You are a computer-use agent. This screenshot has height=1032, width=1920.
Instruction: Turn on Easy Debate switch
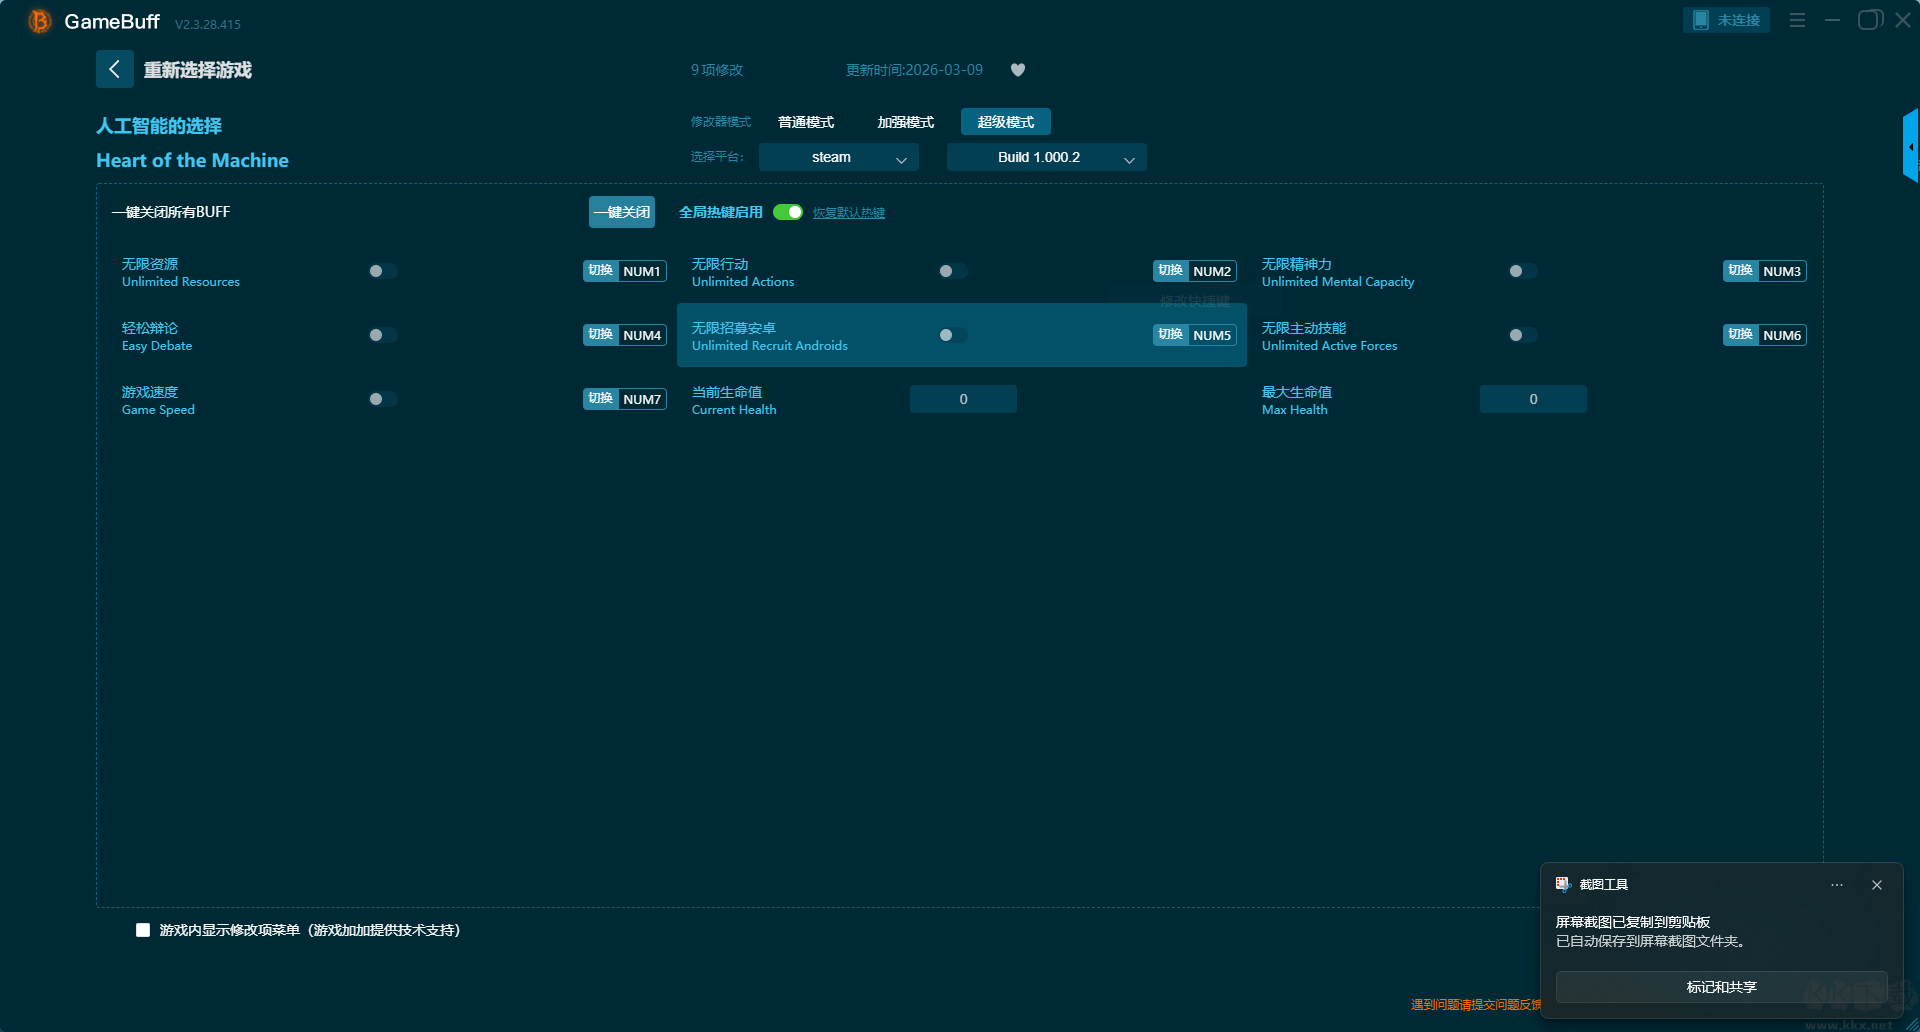382,335
